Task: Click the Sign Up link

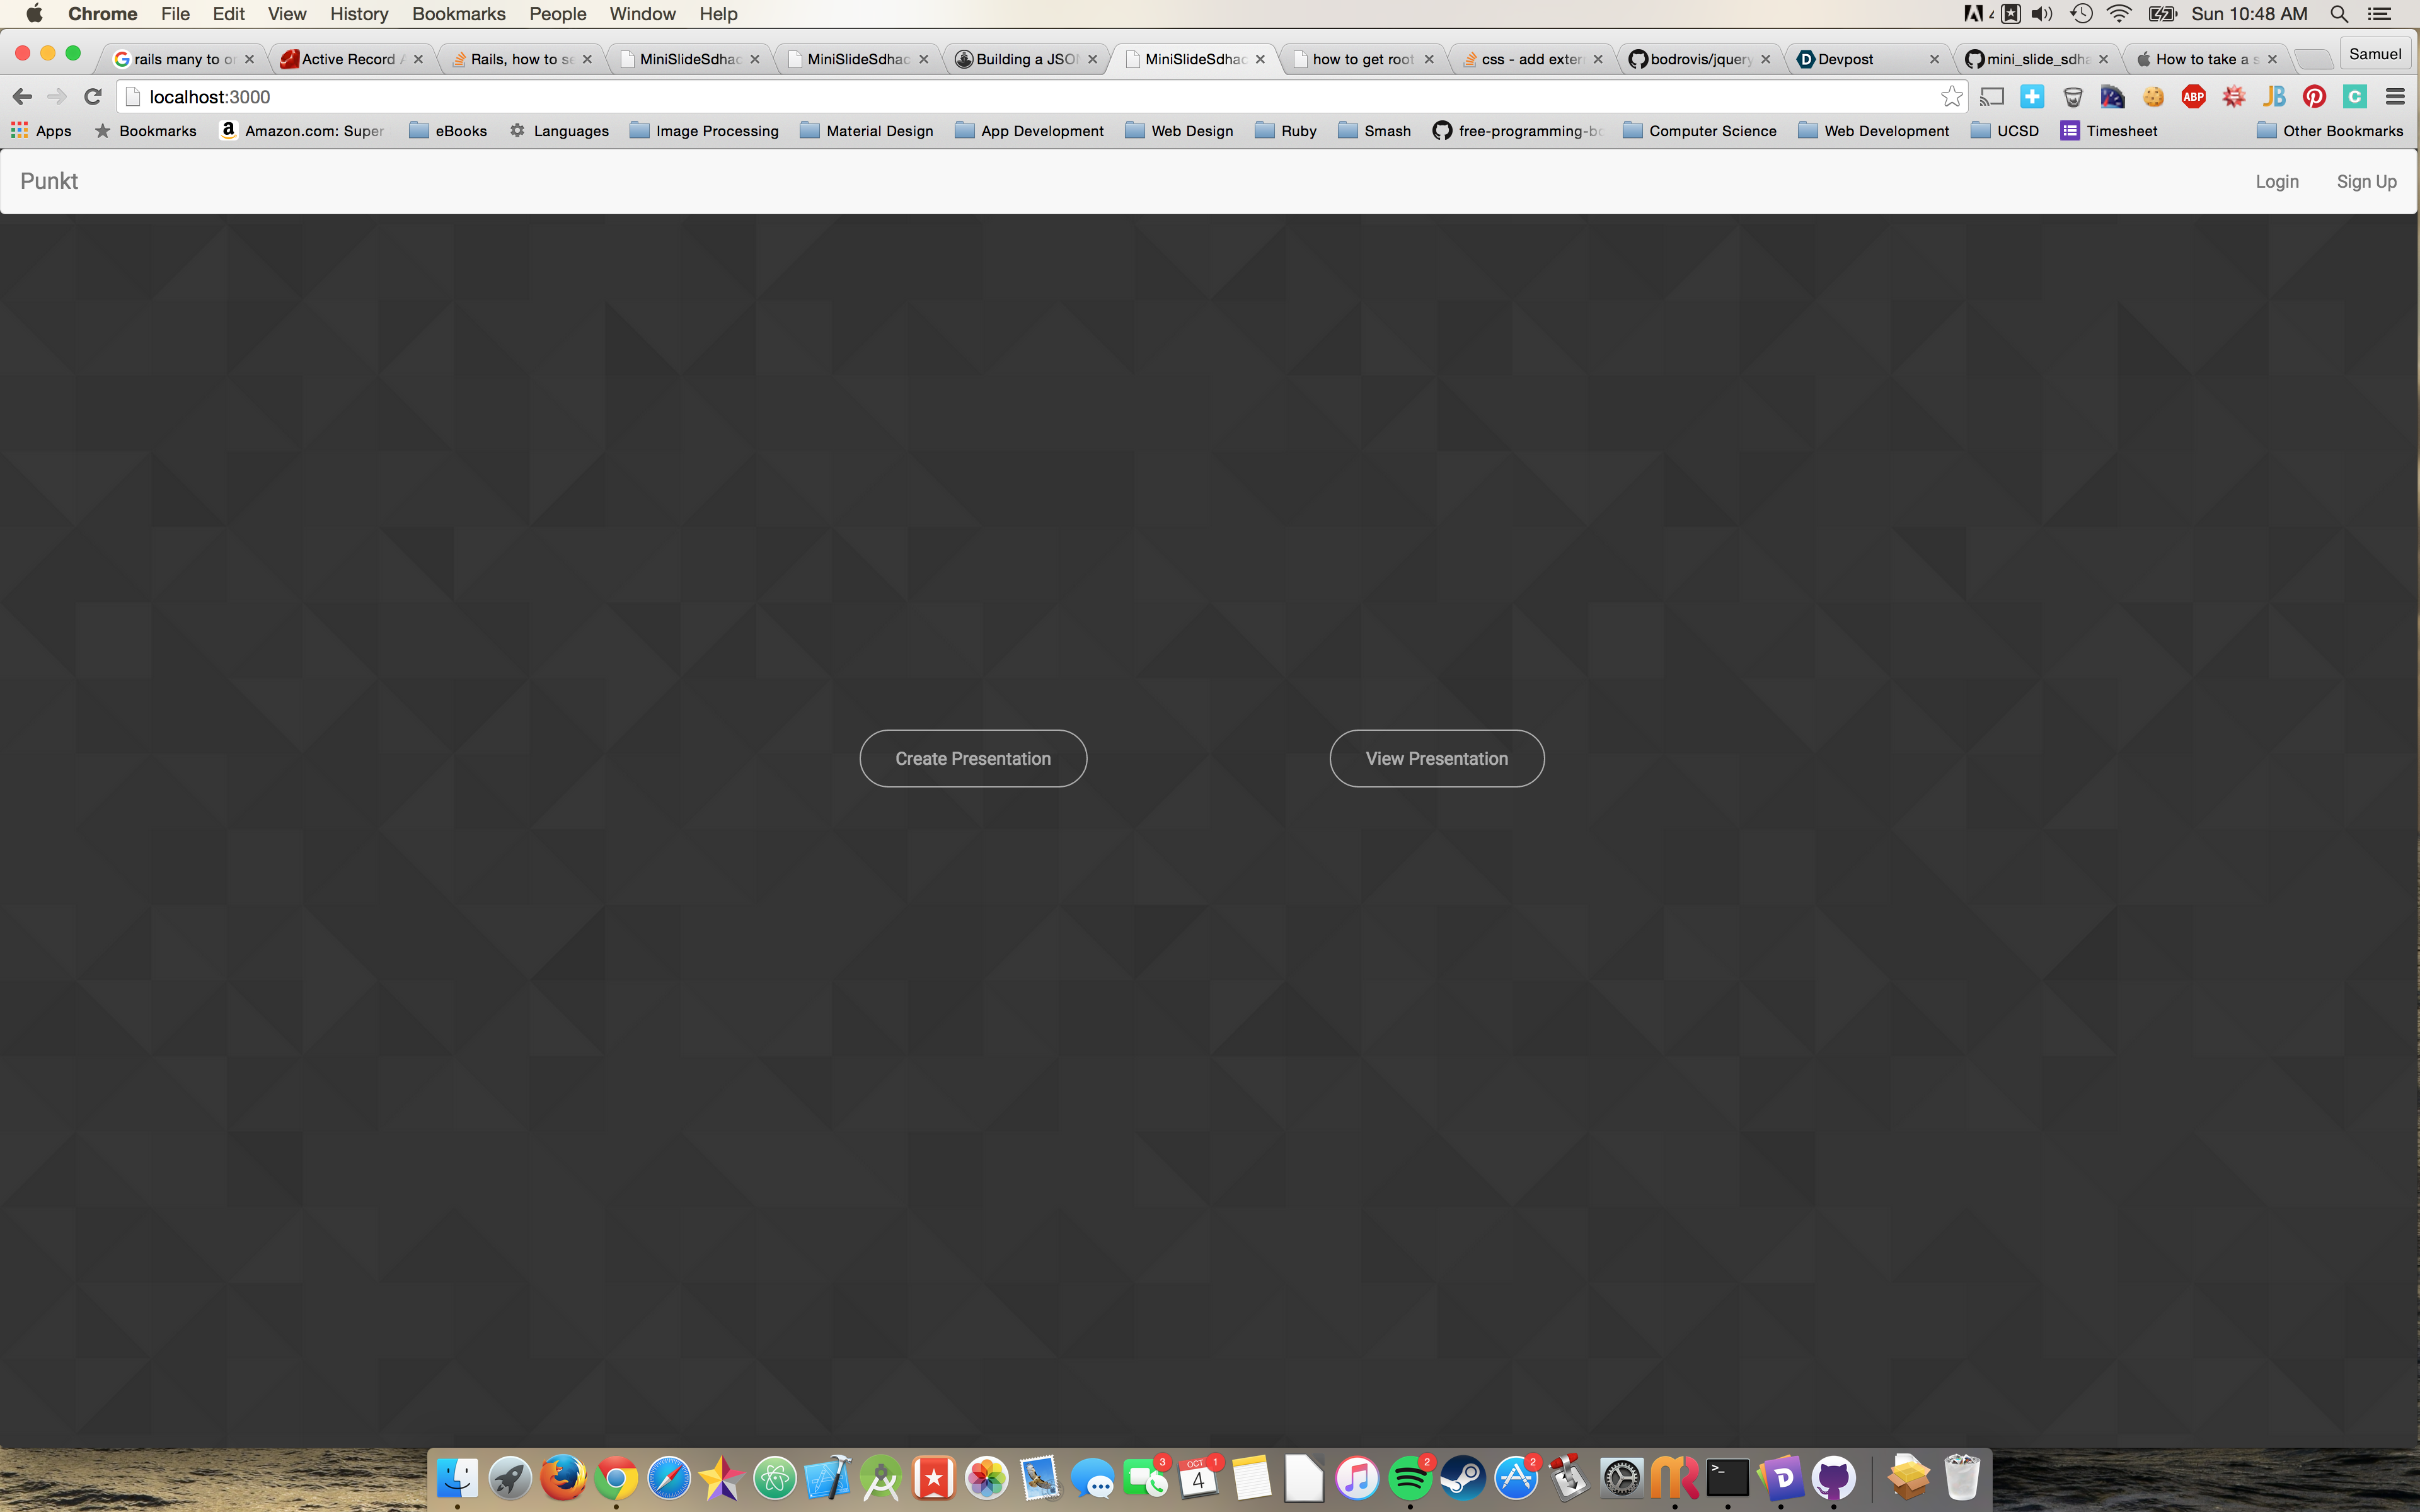Action: 2366,182
